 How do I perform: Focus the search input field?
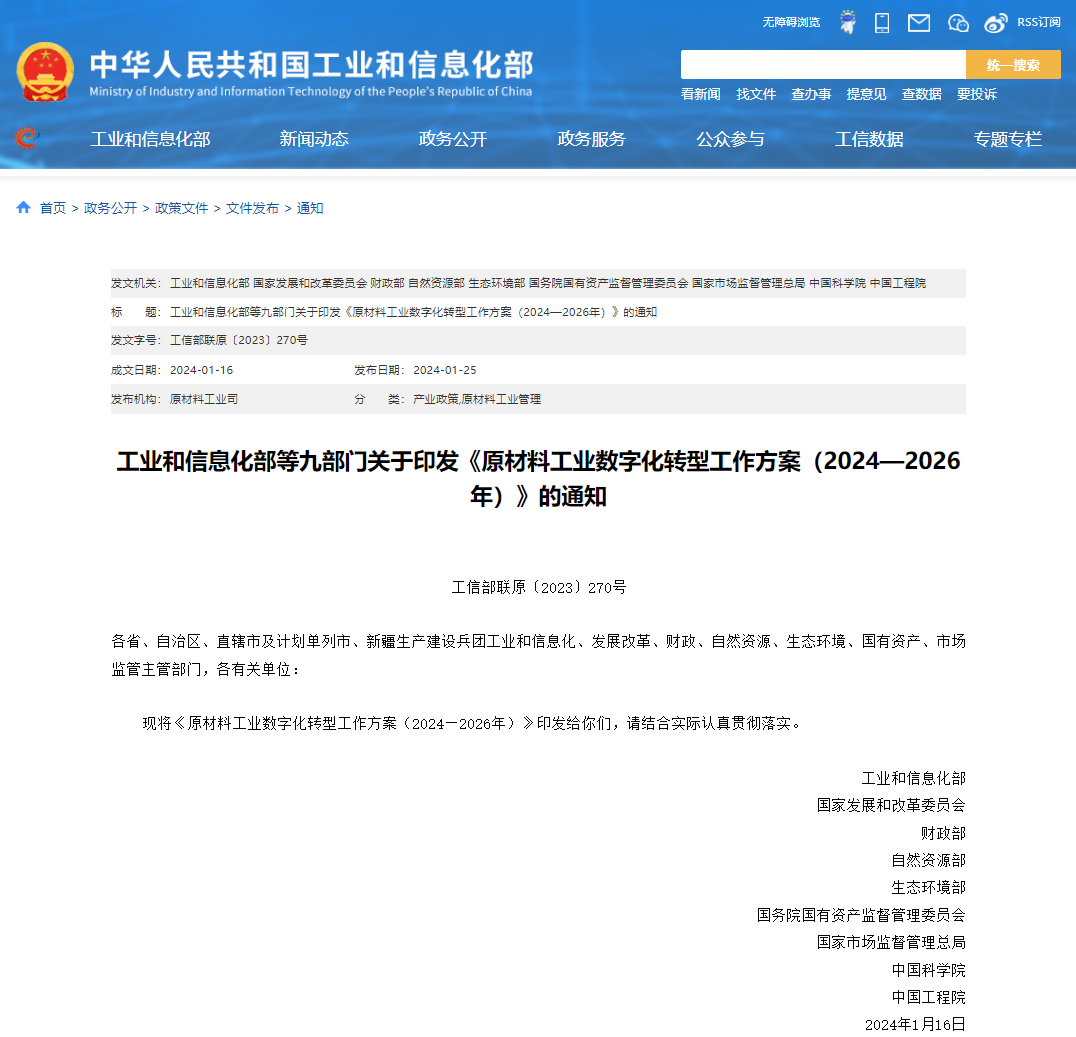[x=822, y=65]
